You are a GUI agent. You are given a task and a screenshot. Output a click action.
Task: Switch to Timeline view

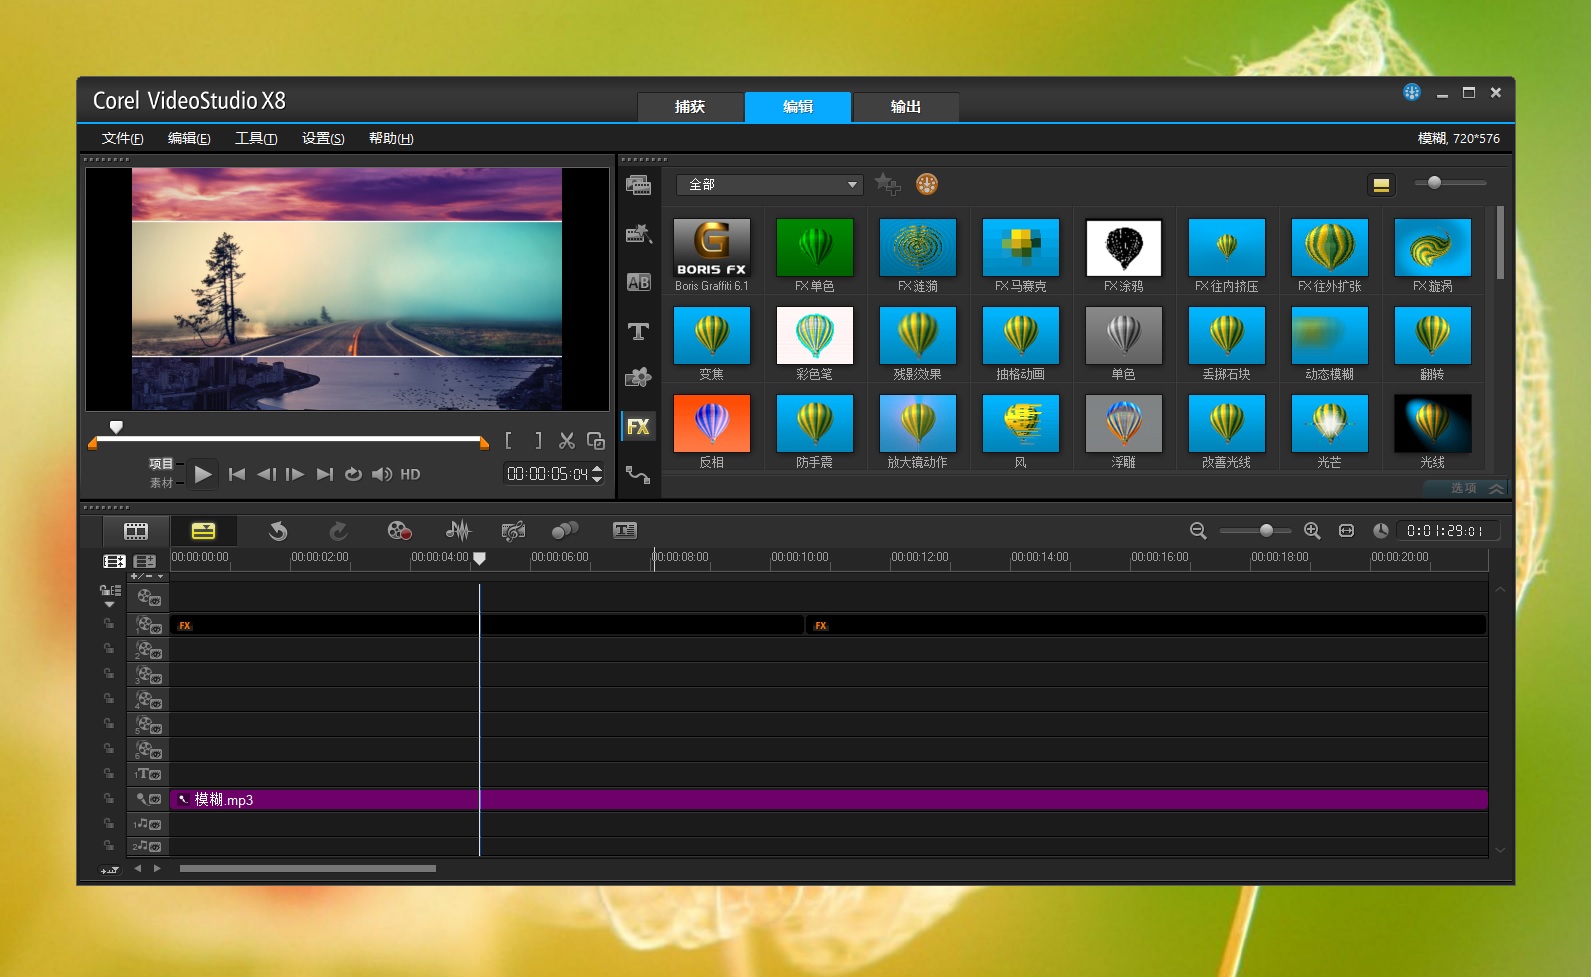(x=203, y=531)
